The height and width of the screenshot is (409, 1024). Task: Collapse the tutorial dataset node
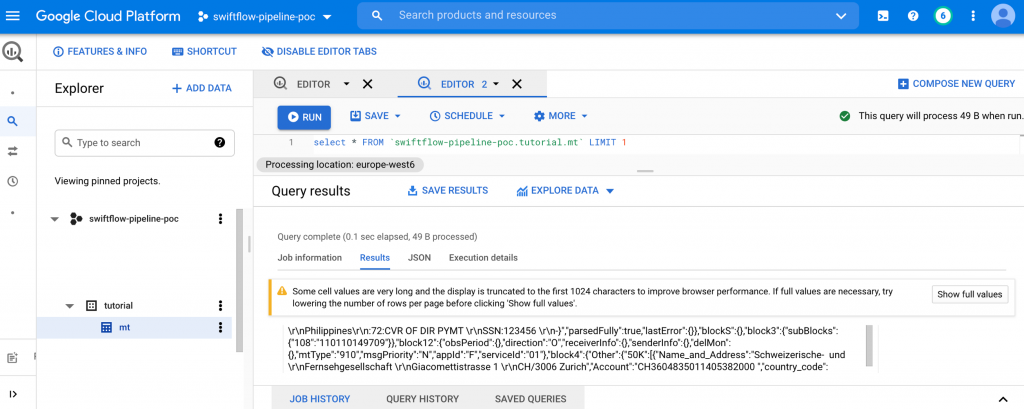(70, 306)
